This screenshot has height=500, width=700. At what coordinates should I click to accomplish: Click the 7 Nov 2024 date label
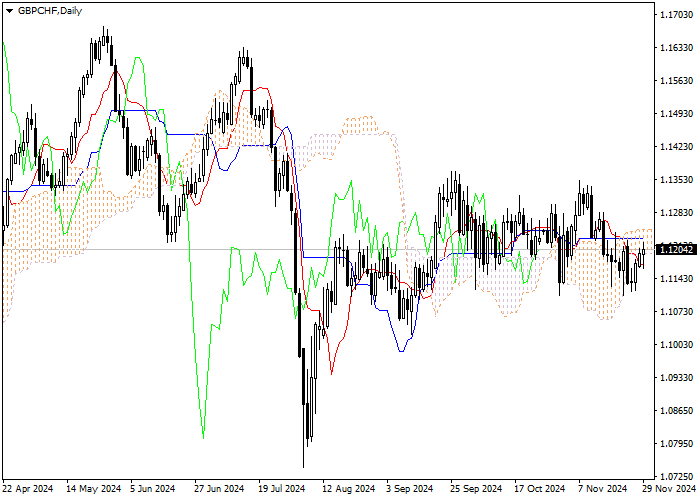point(603,489)
